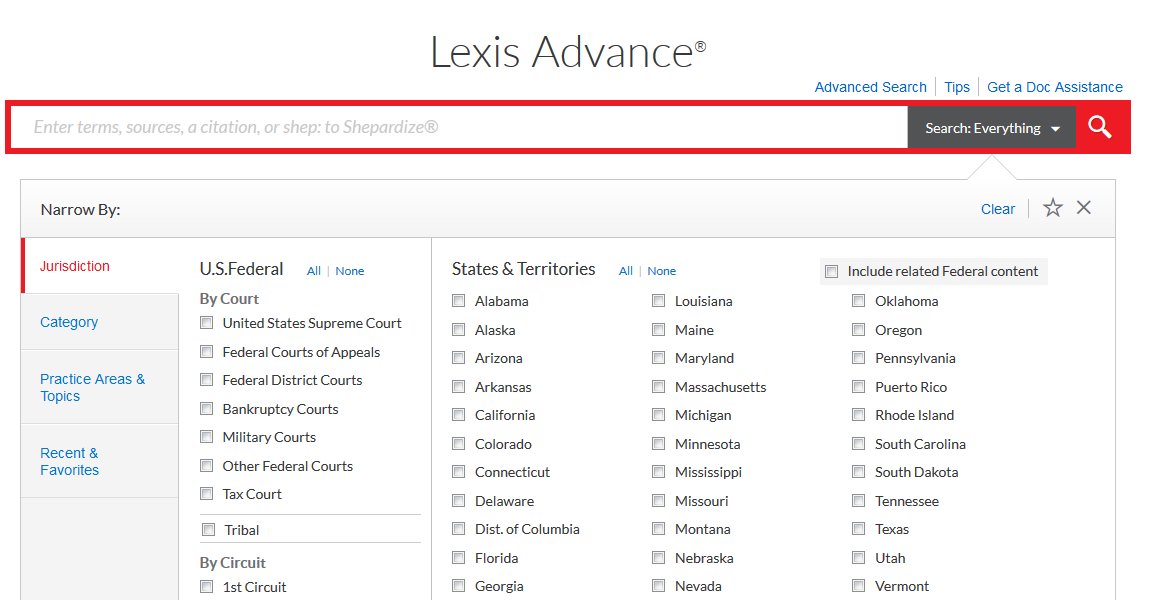Clear all selected filters
The image size is (1165, 600).
pos(997,208)
